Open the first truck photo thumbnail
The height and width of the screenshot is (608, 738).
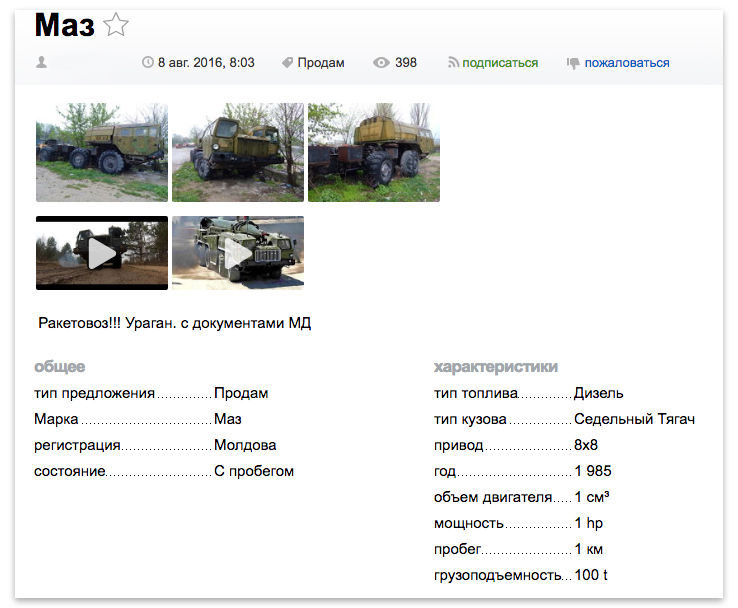coord(102,152)
